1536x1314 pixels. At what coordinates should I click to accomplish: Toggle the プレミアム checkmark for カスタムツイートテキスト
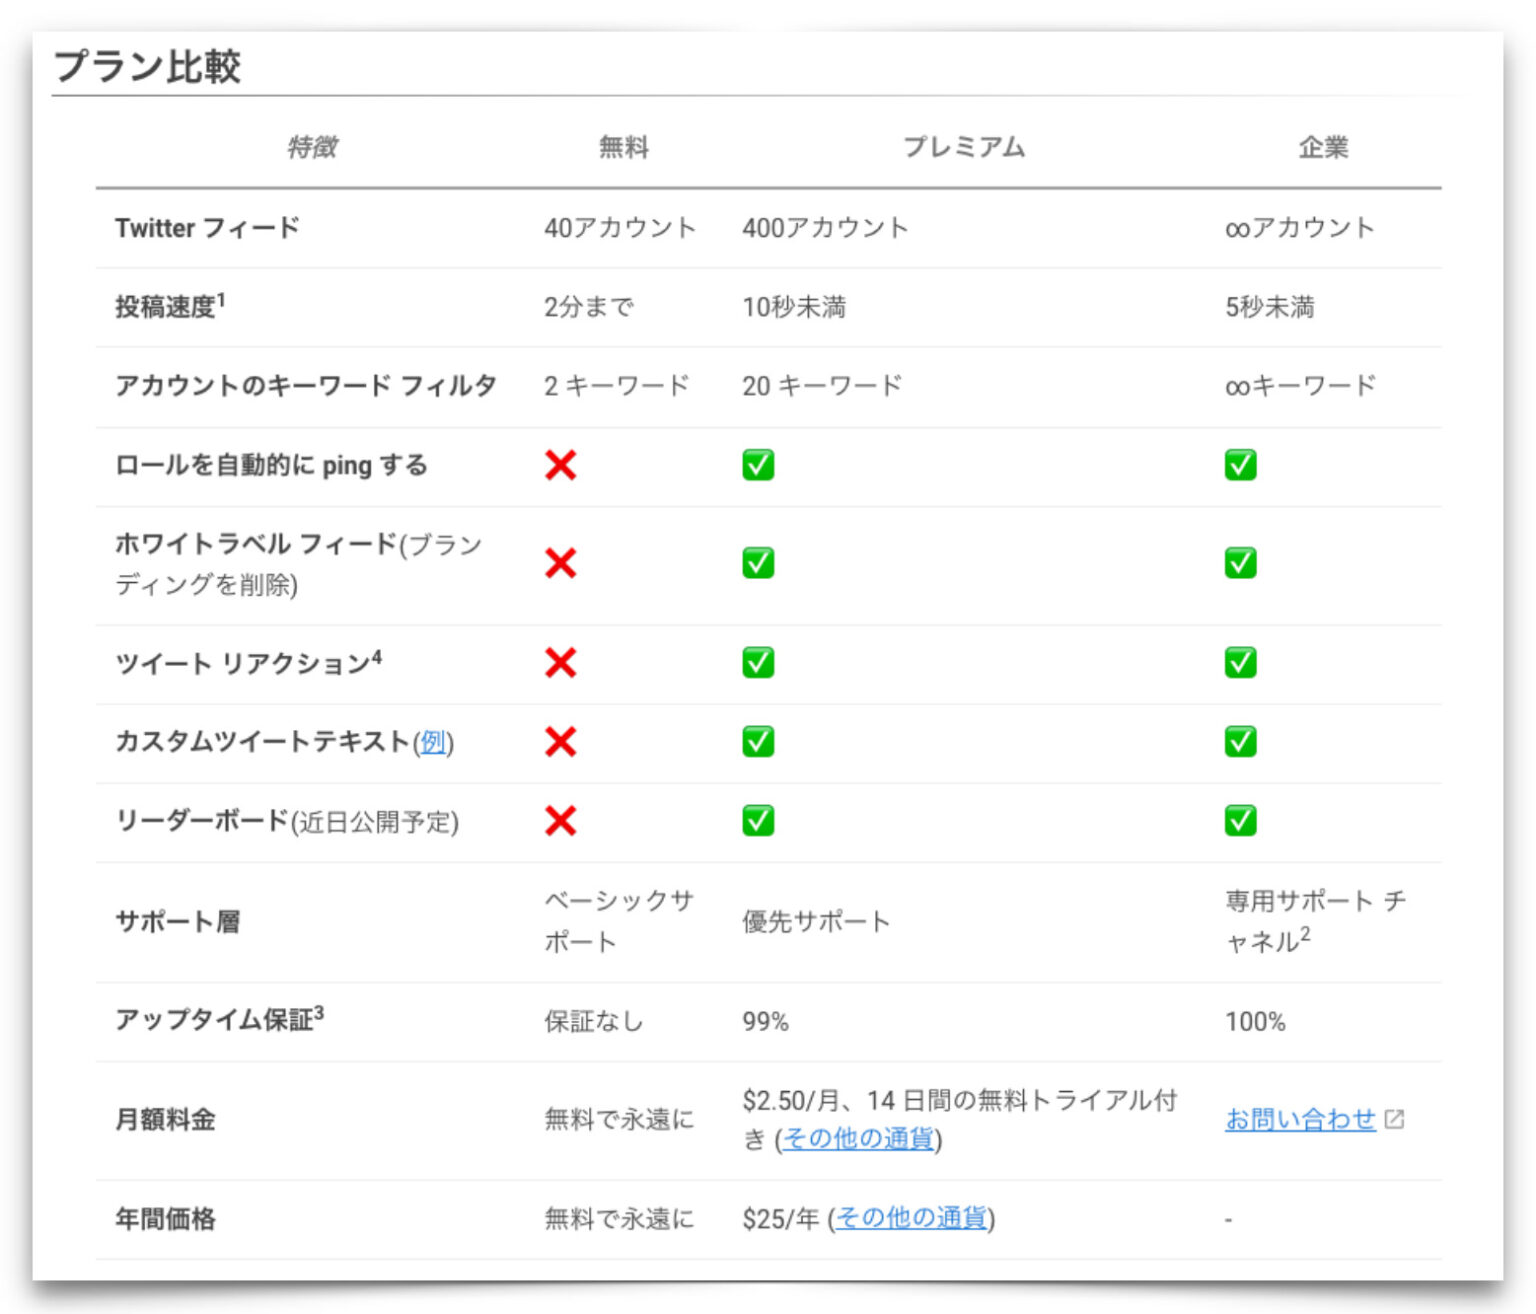click(x=758, y=742)
